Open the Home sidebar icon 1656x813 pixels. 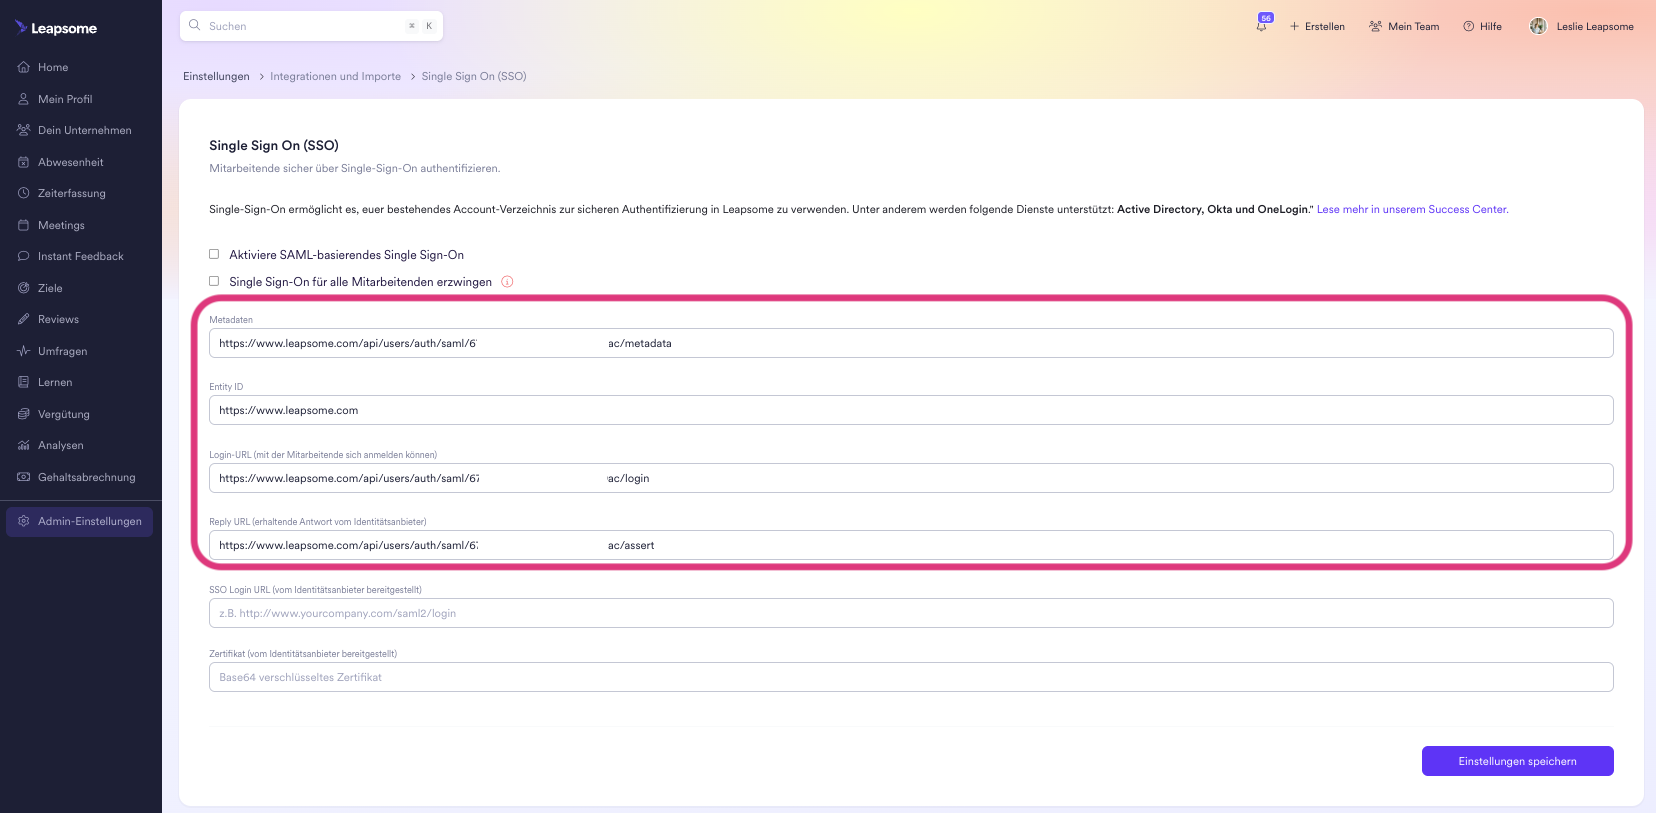(x=24, y=68)
